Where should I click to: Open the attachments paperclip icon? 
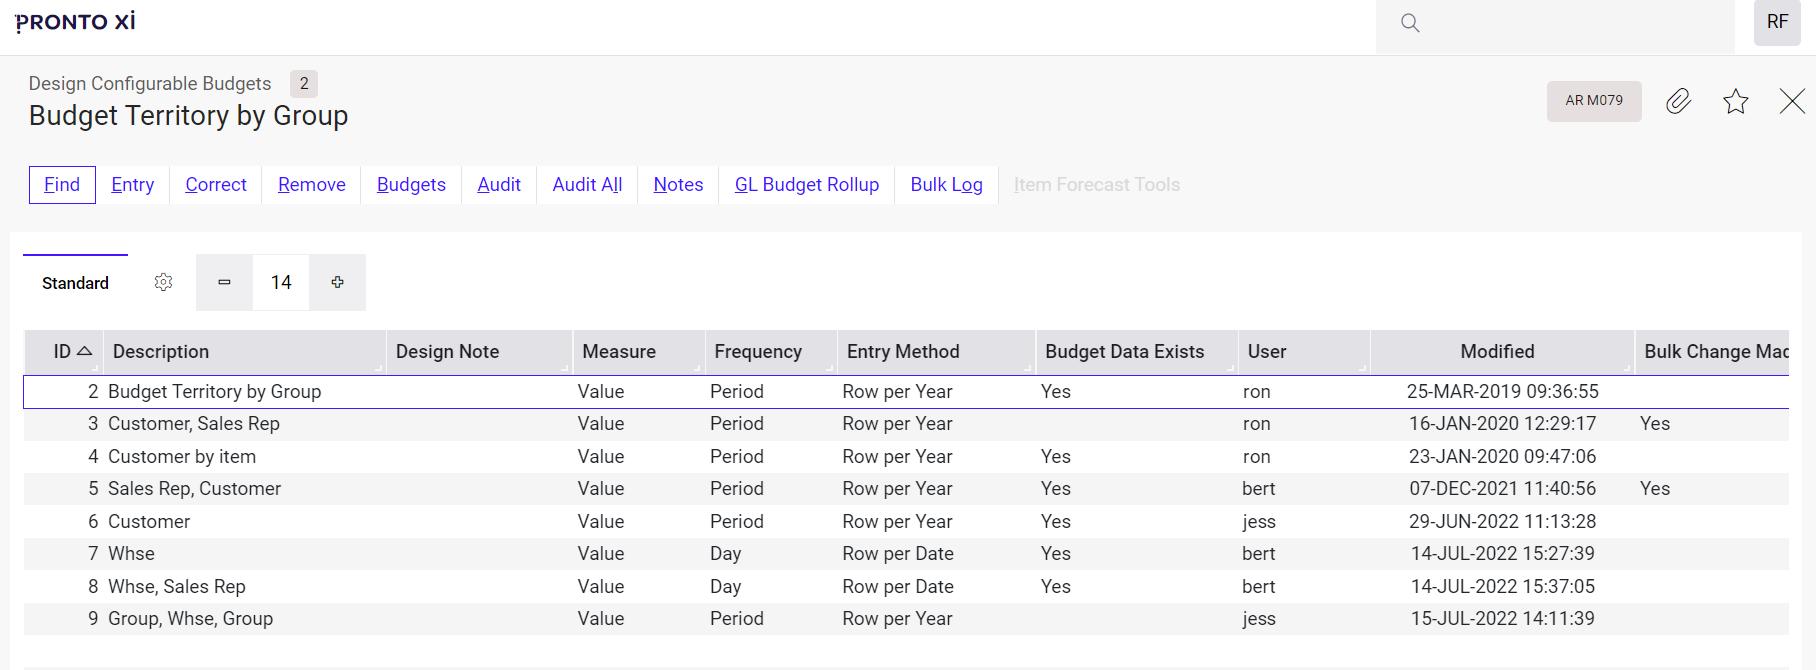(1678, 101)
